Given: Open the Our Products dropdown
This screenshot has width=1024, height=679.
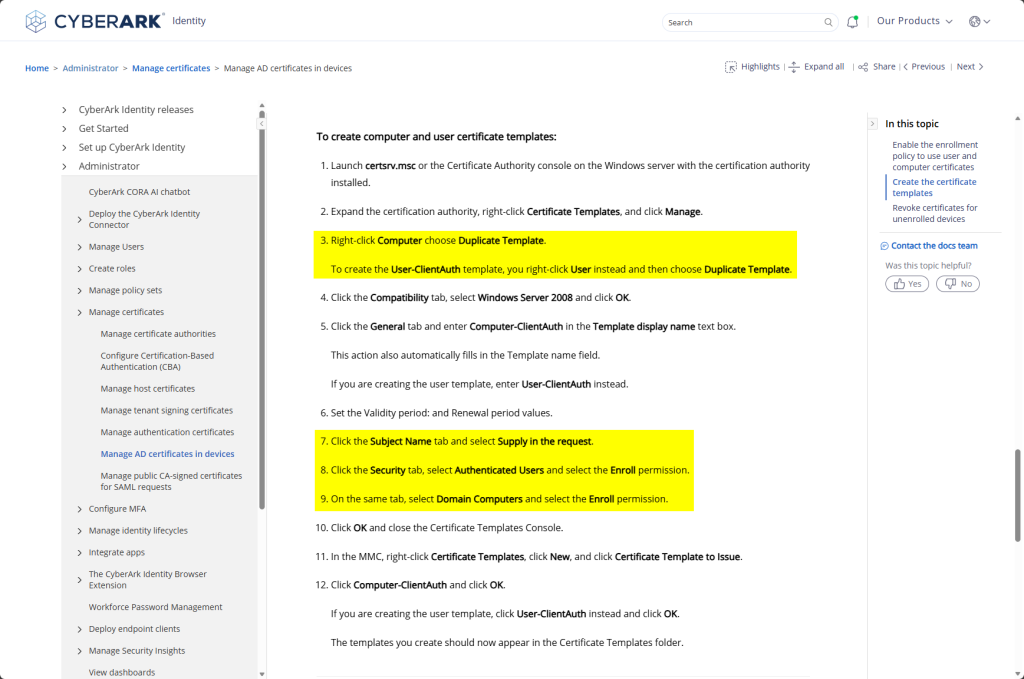Looking at the screenshot, I should pos(914,21).
